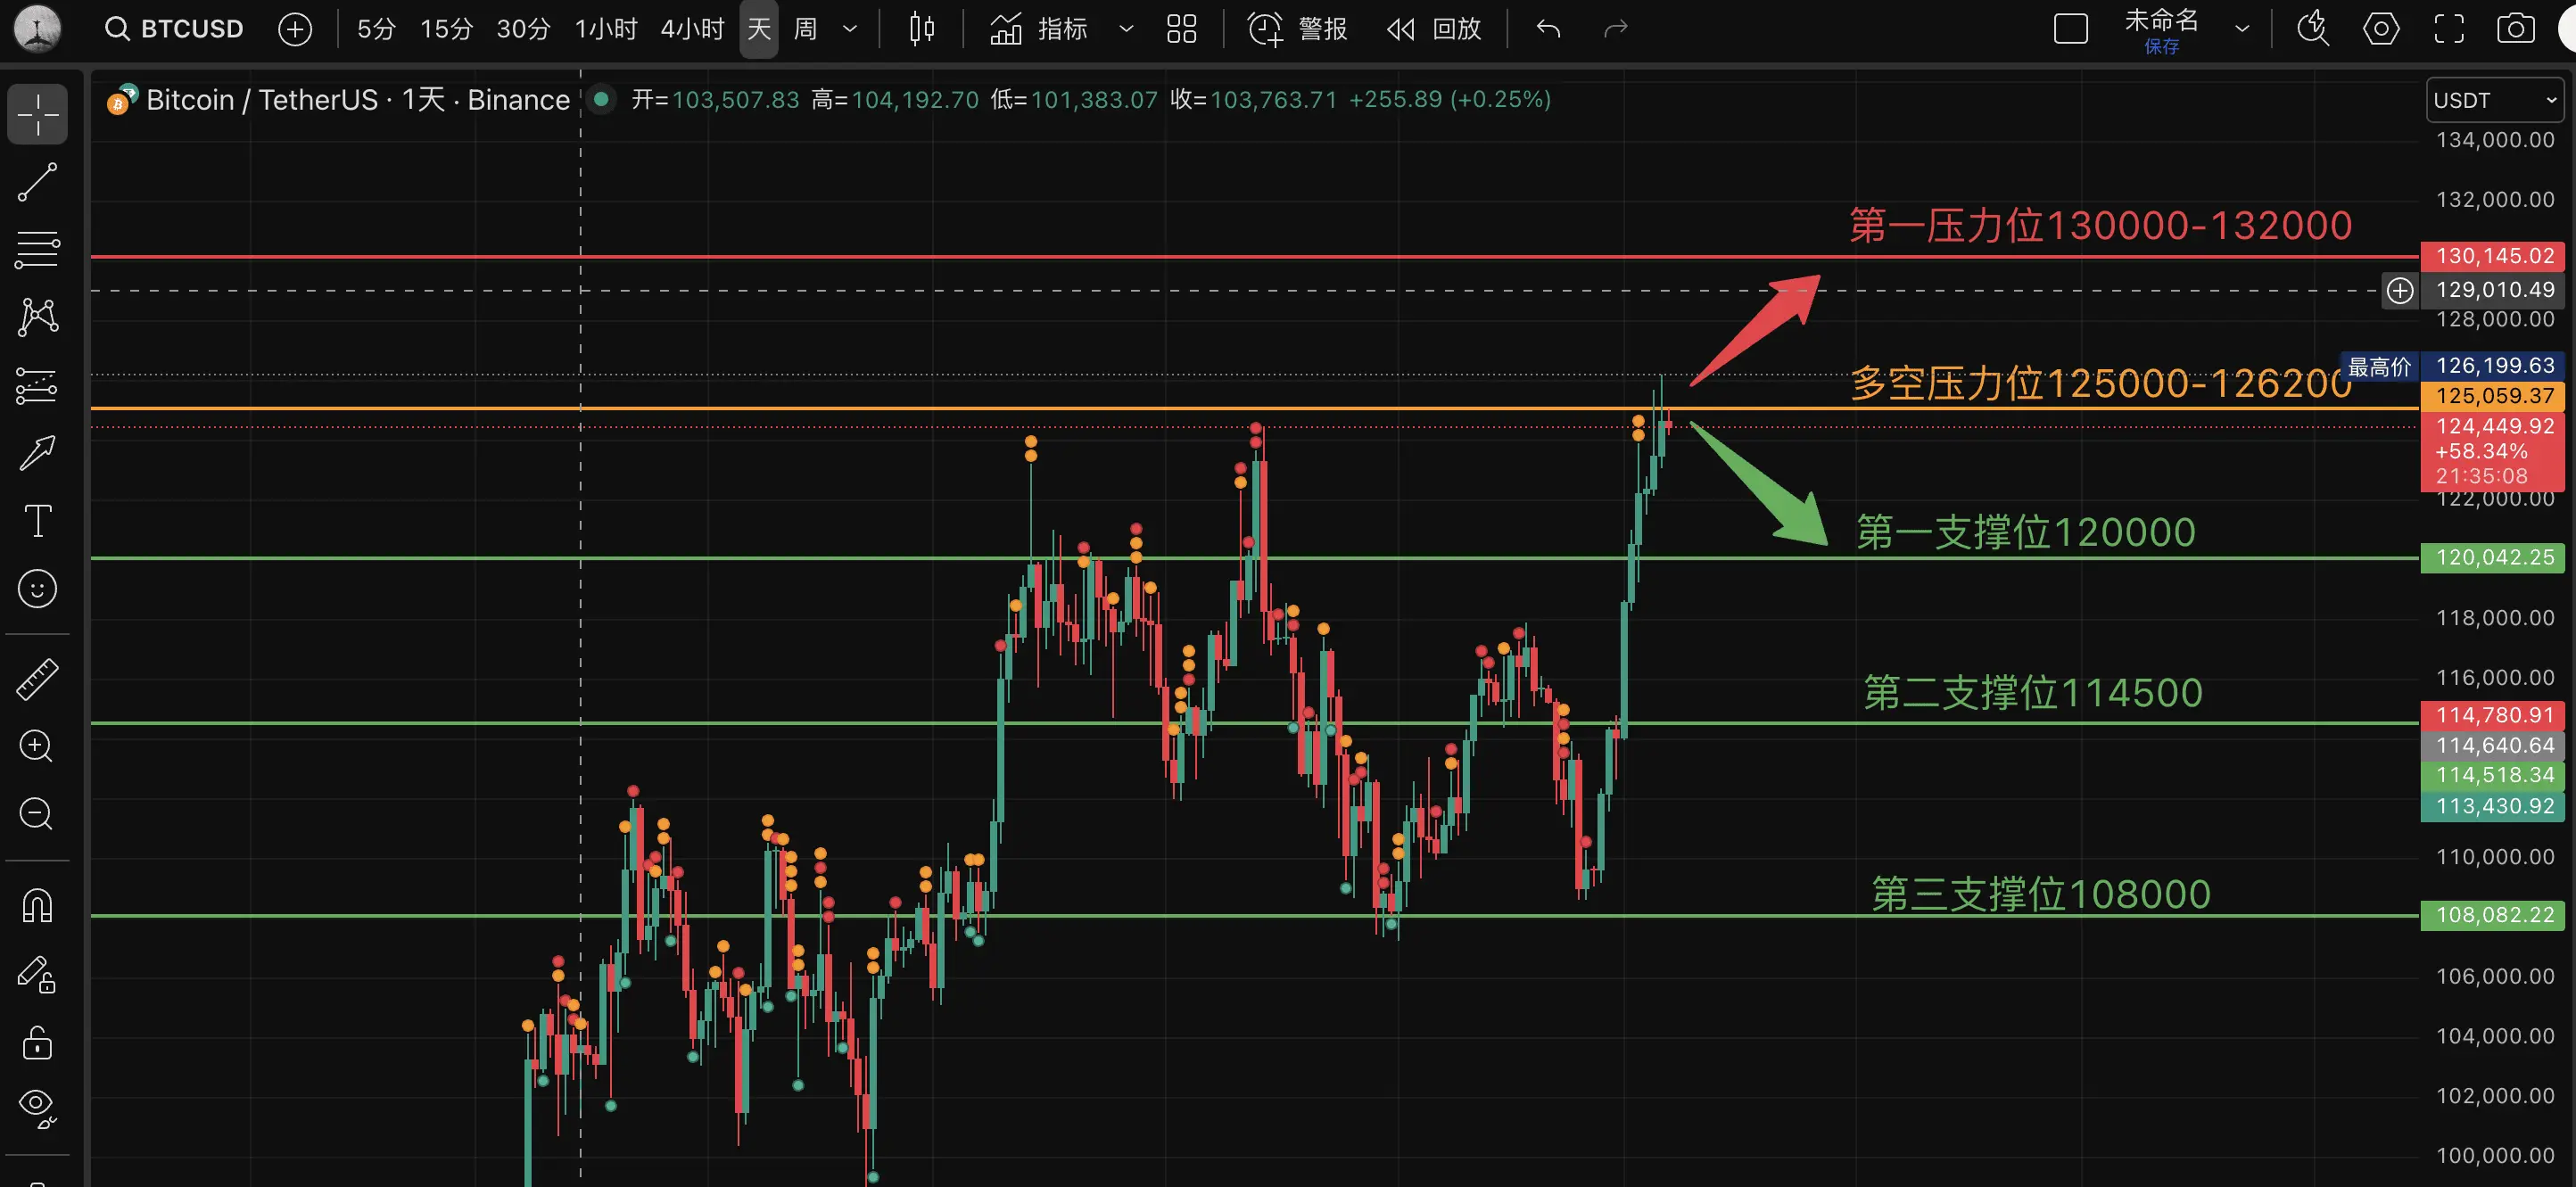Open the emoji sticker tool
The height and width of the screenshot is (1187, 2576).
pos(37,589)
